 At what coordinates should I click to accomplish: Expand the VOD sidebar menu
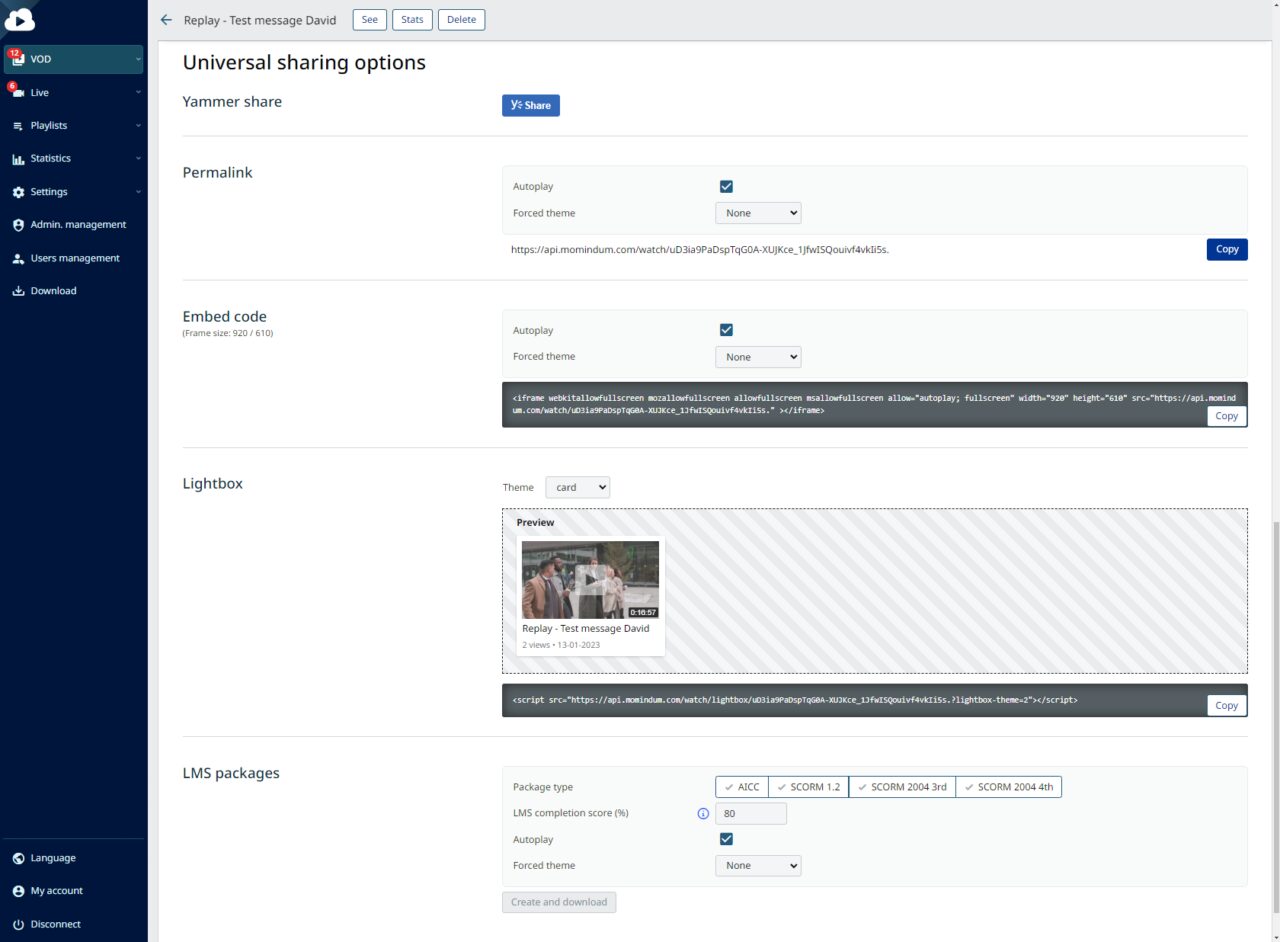[73, 59]
